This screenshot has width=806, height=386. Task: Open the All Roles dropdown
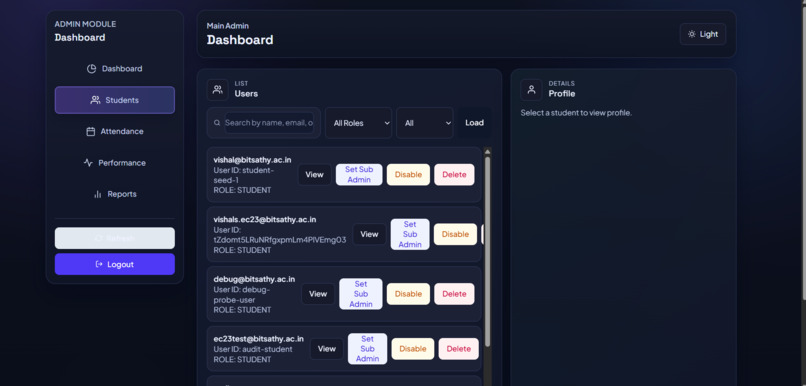click(358, 123)
